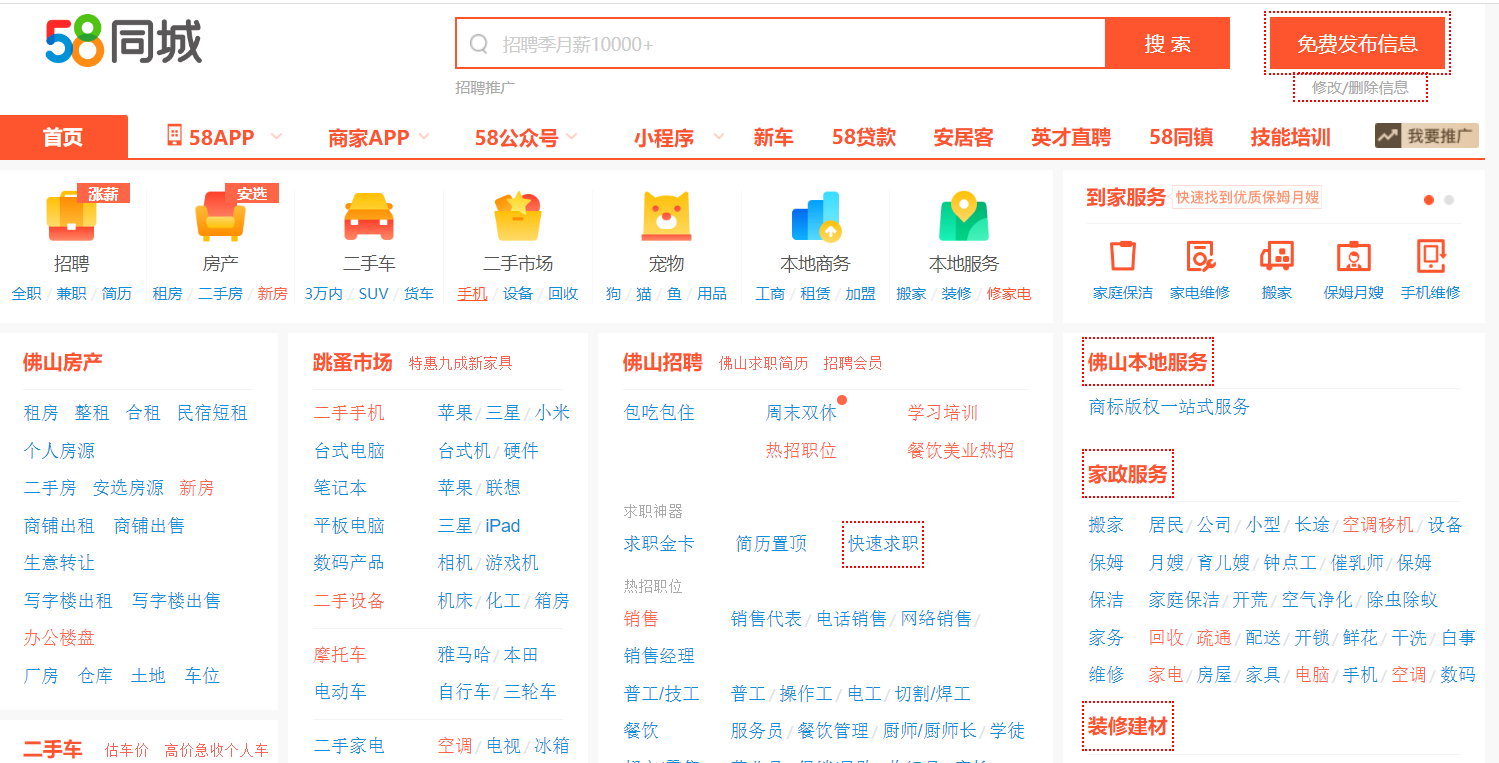
Task: Select the 家庭保洁 service icon
Action: tap(1123, 257)
